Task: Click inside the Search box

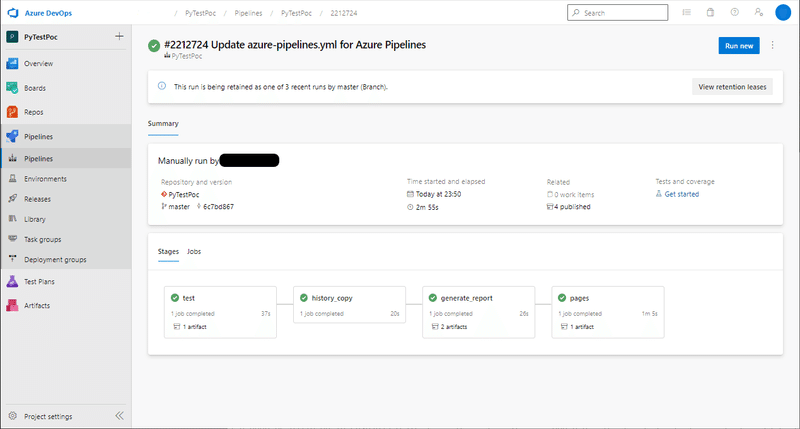Action: click(617, 13)
